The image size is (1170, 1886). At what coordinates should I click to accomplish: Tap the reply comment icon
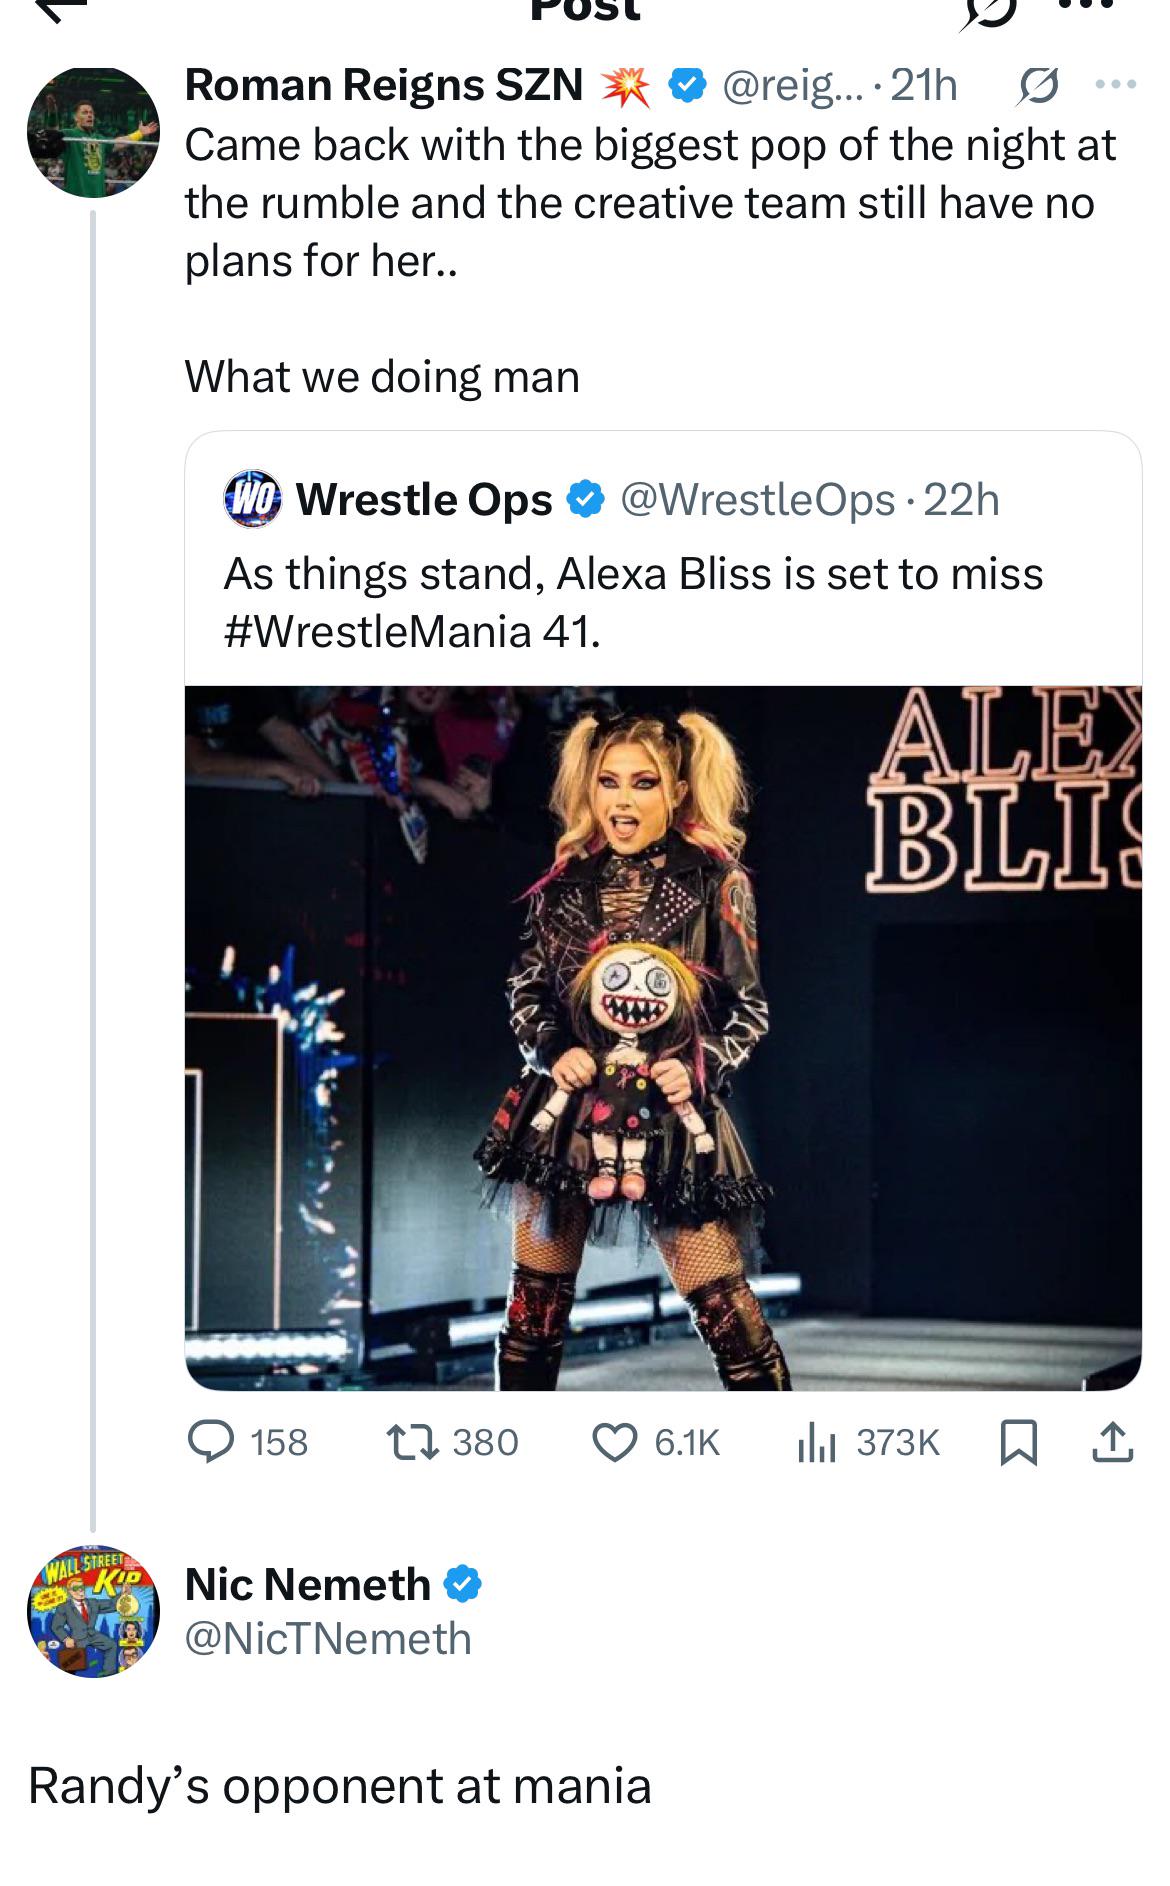[x=211, y=1442]
